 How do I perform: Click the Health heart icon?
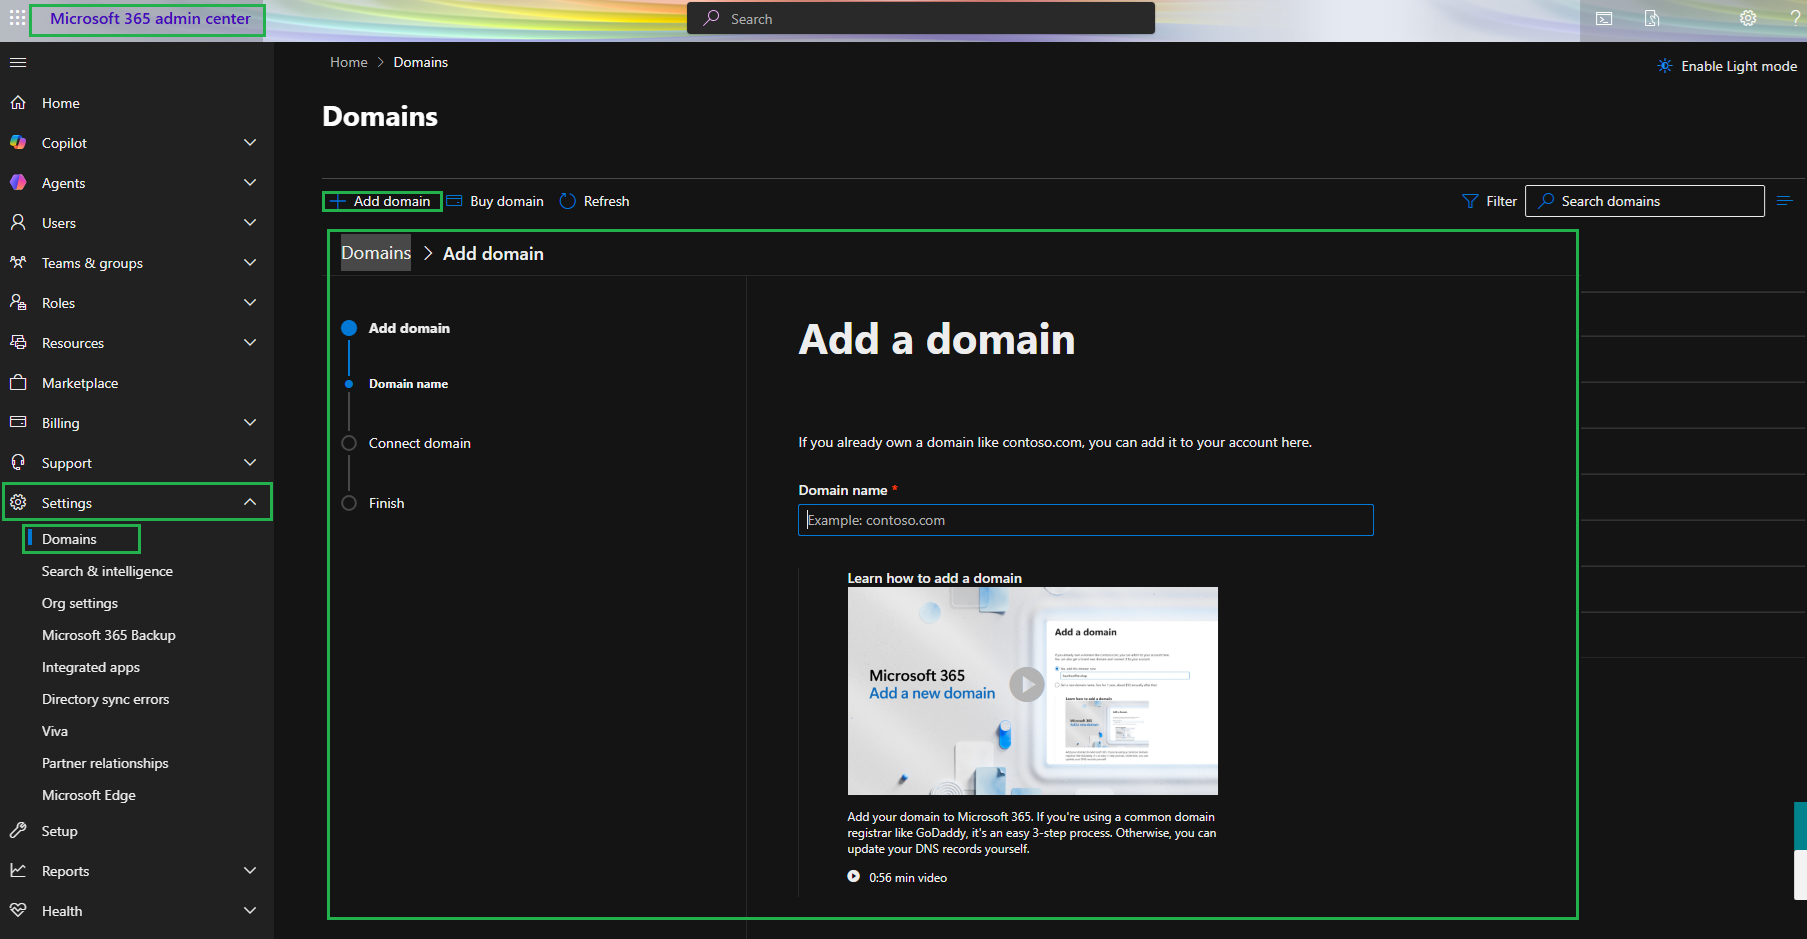coord(18,911)
